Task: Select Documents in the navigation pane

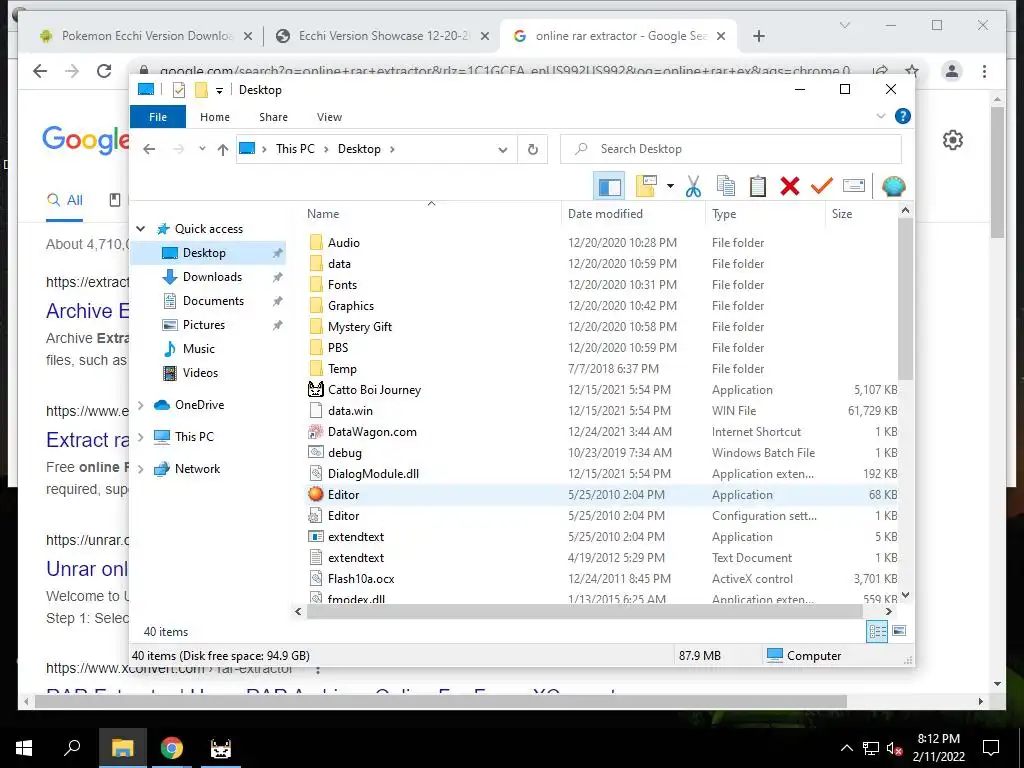Action: [x=214, y=301]
